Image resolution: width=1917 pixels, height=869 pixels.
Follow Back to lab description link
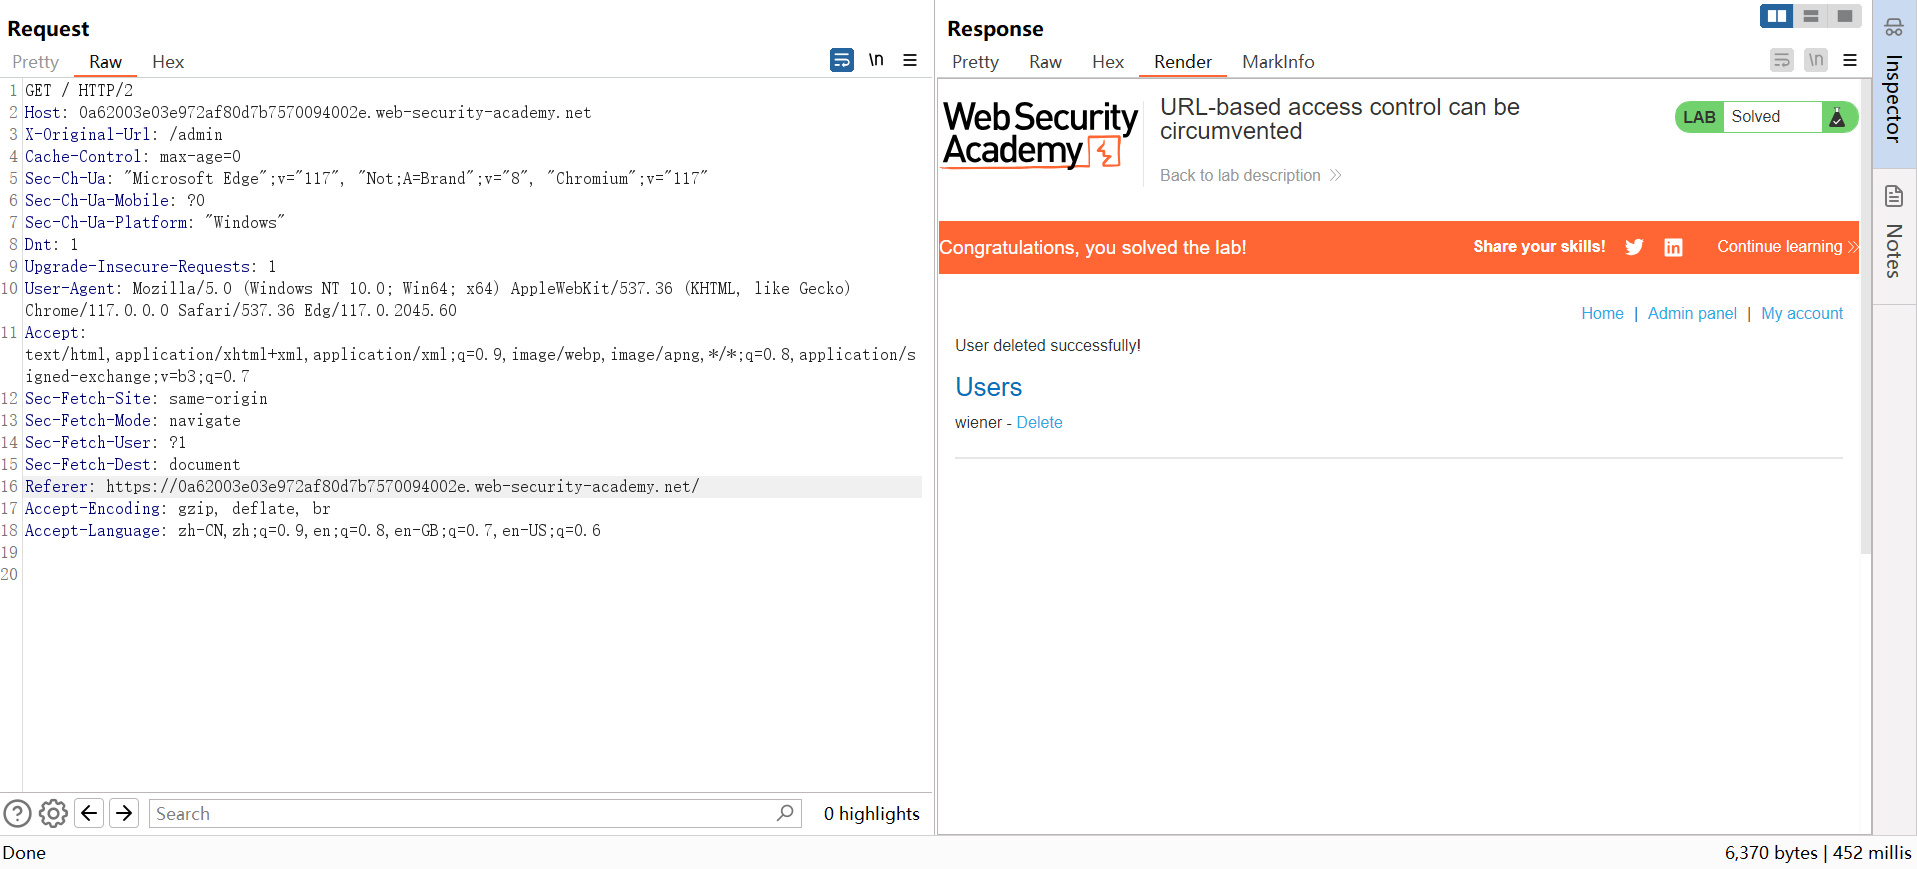tap(1250, 176)
